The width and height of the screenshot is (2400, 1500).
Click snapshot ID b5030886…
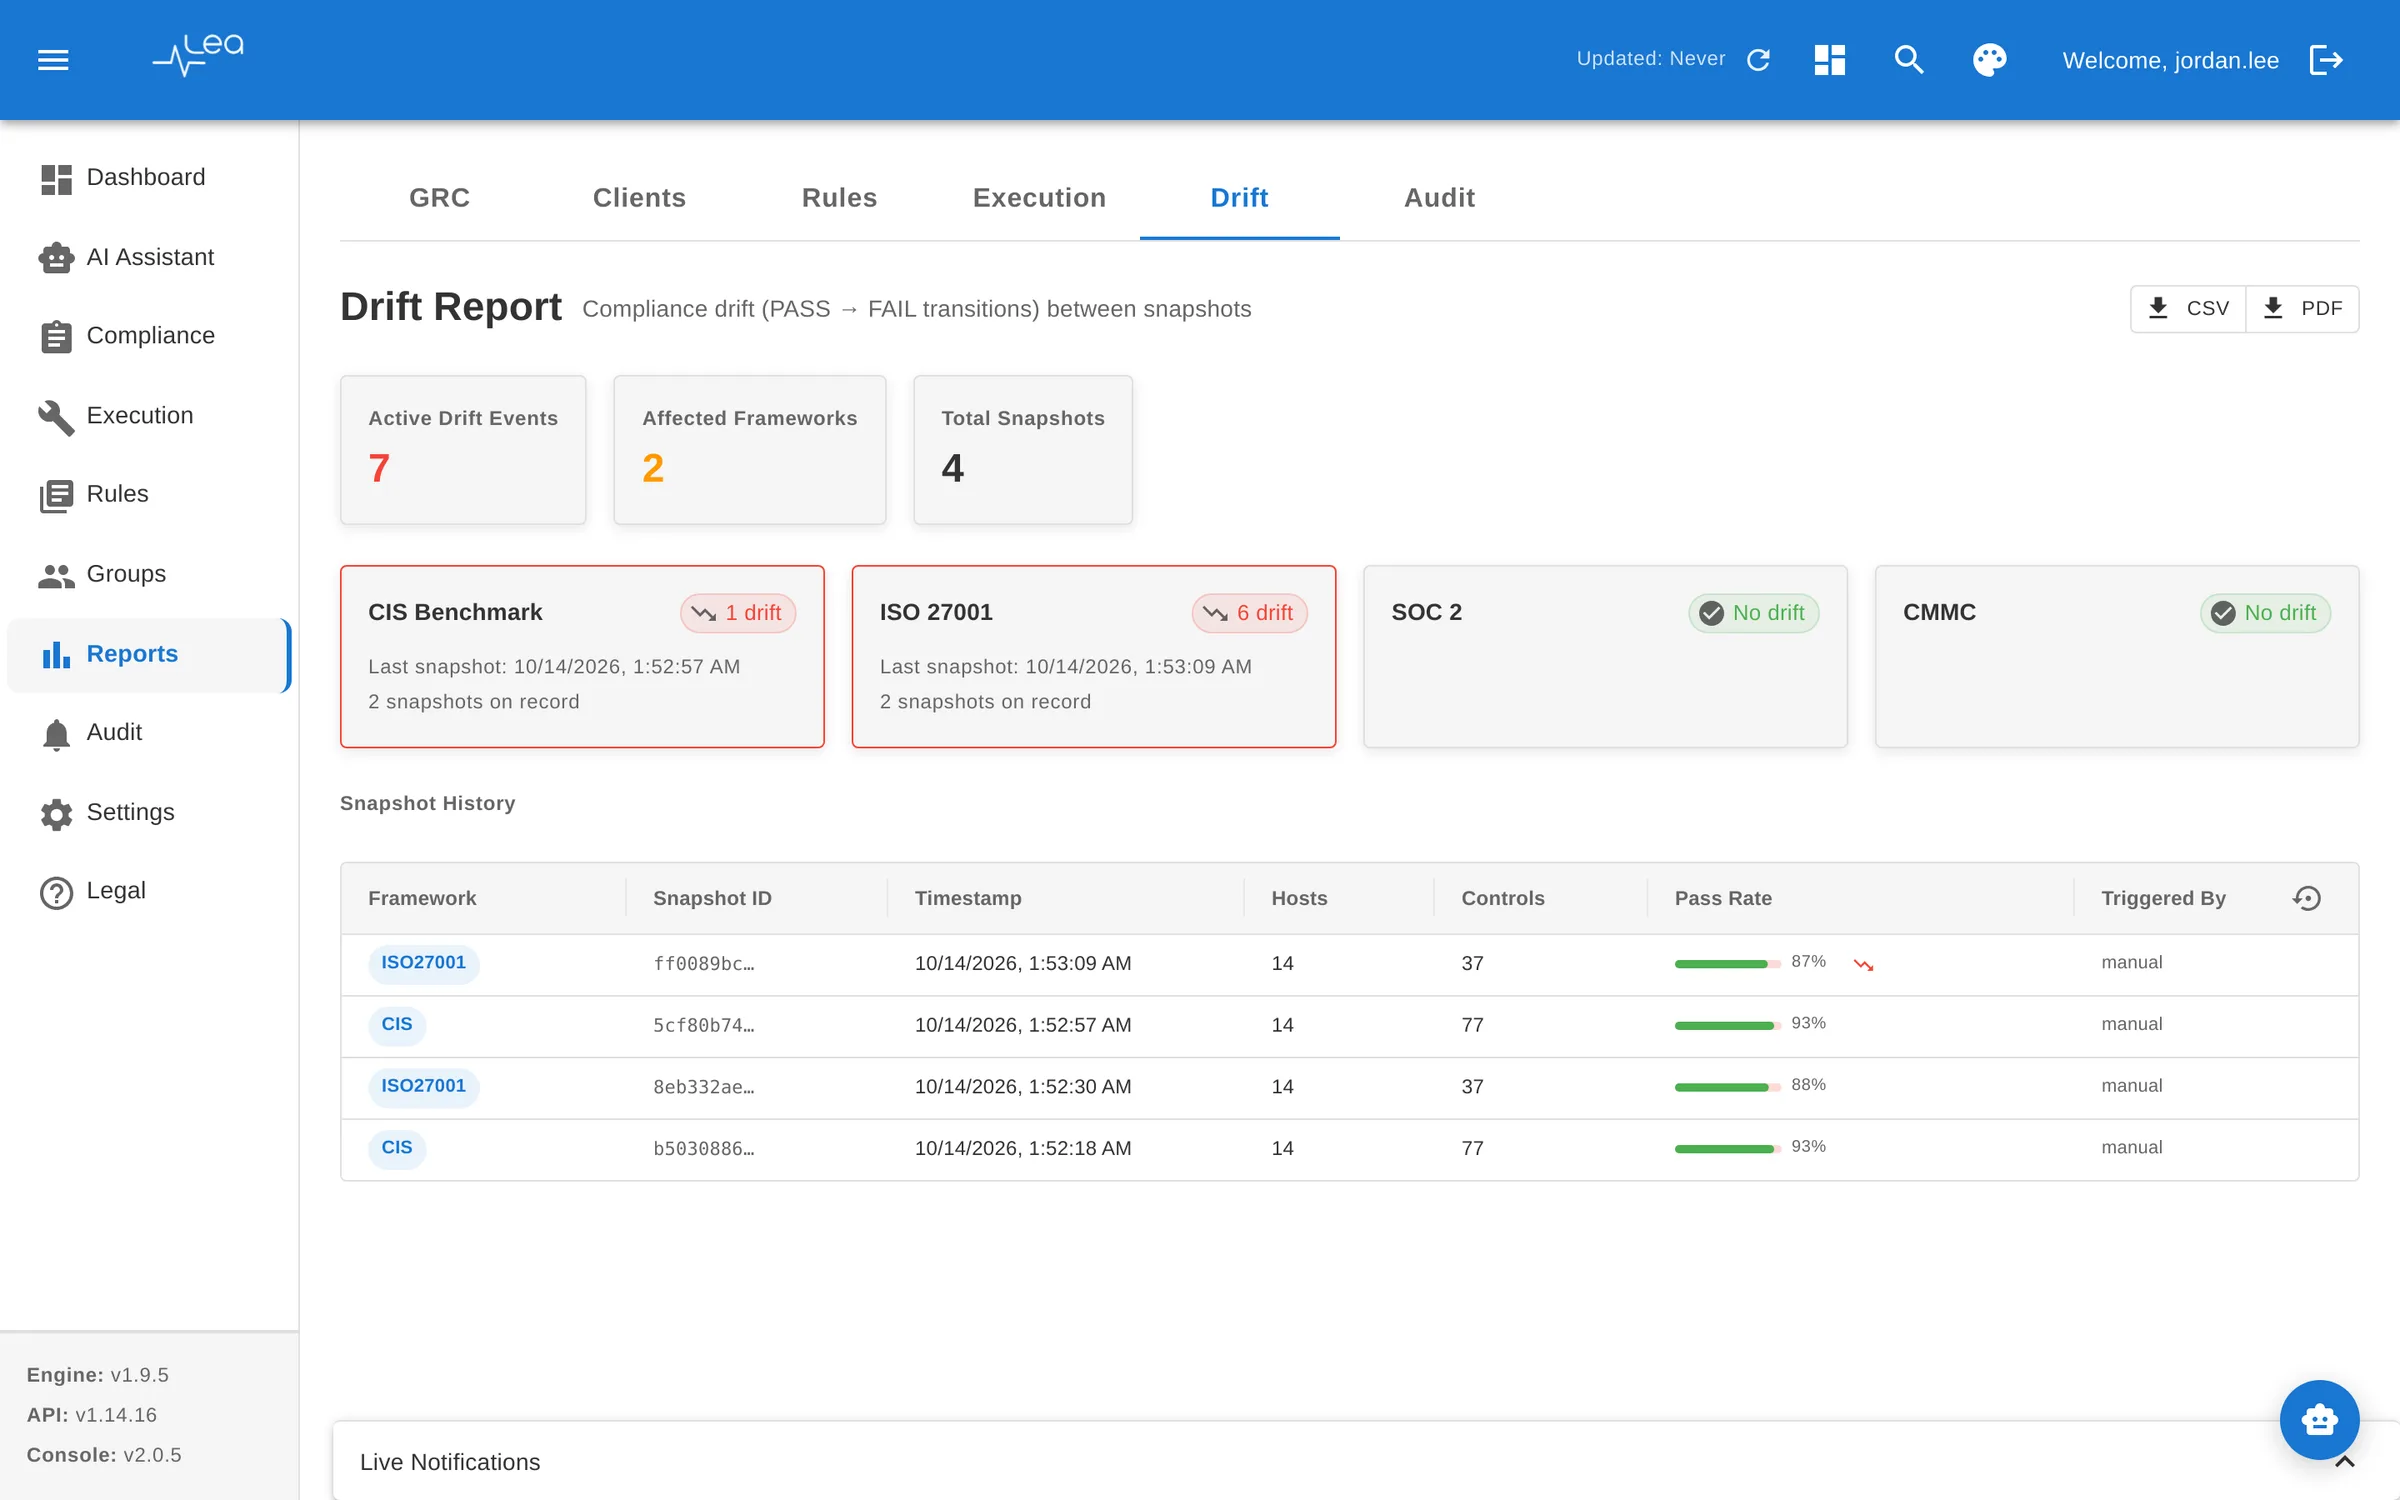[703, 1149]
